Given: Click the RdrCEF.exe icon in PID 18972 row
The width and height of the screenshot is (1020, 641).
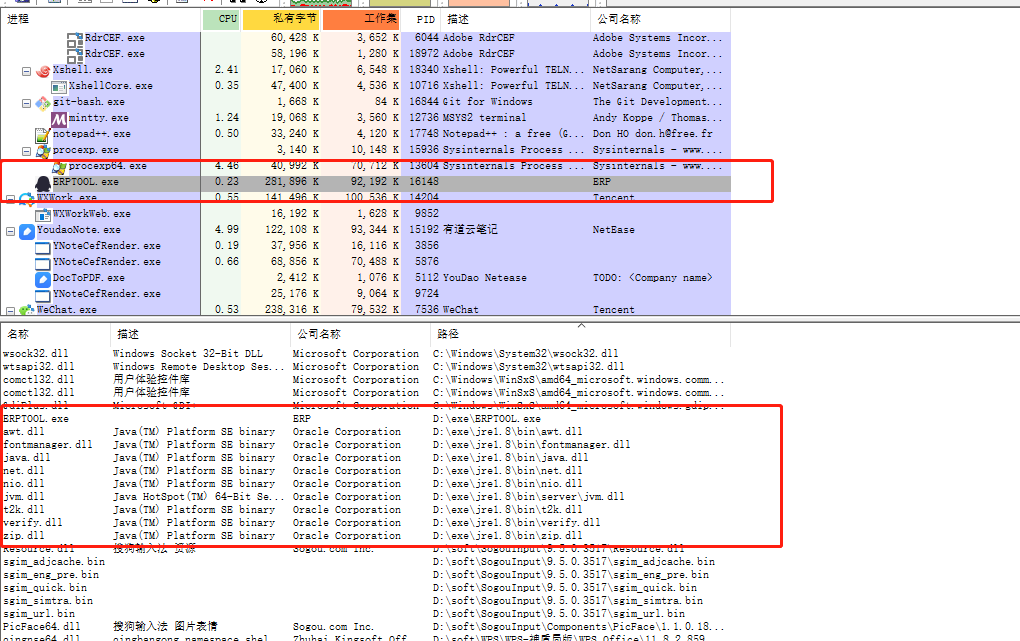Looking at the screenshot, I should click(75, 54).
